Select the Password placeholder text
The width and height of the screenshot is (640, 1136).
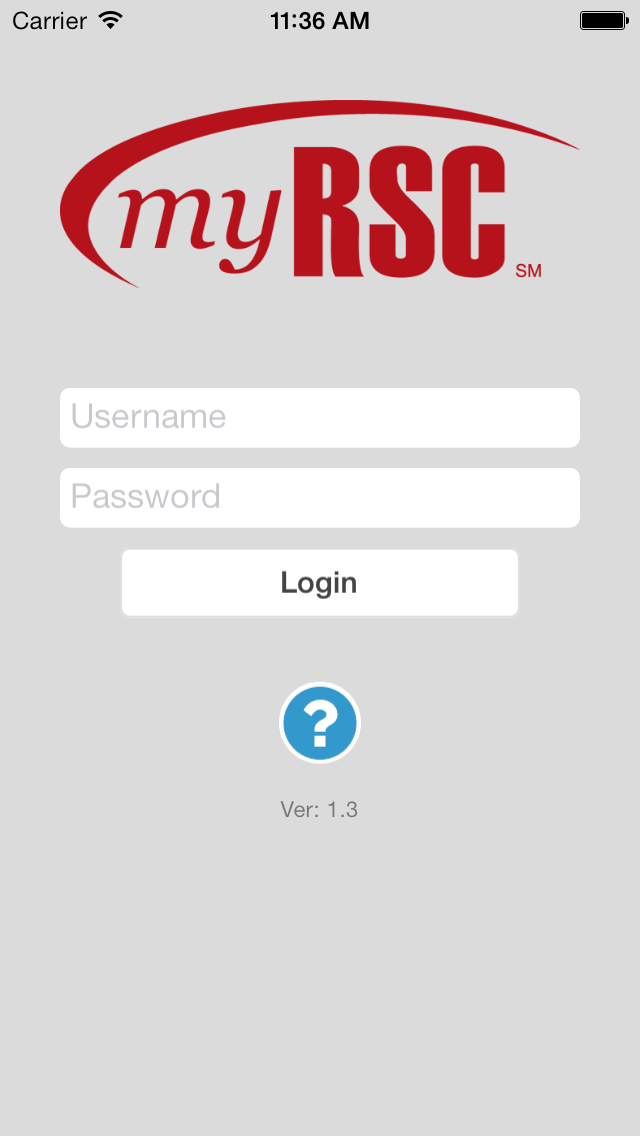[145, 497]
